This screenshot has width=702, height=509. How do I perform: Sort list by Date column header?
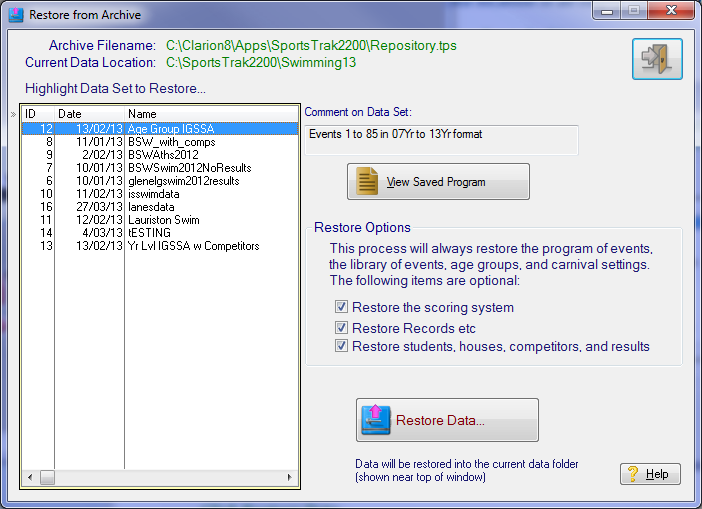(x=90, y=114)
